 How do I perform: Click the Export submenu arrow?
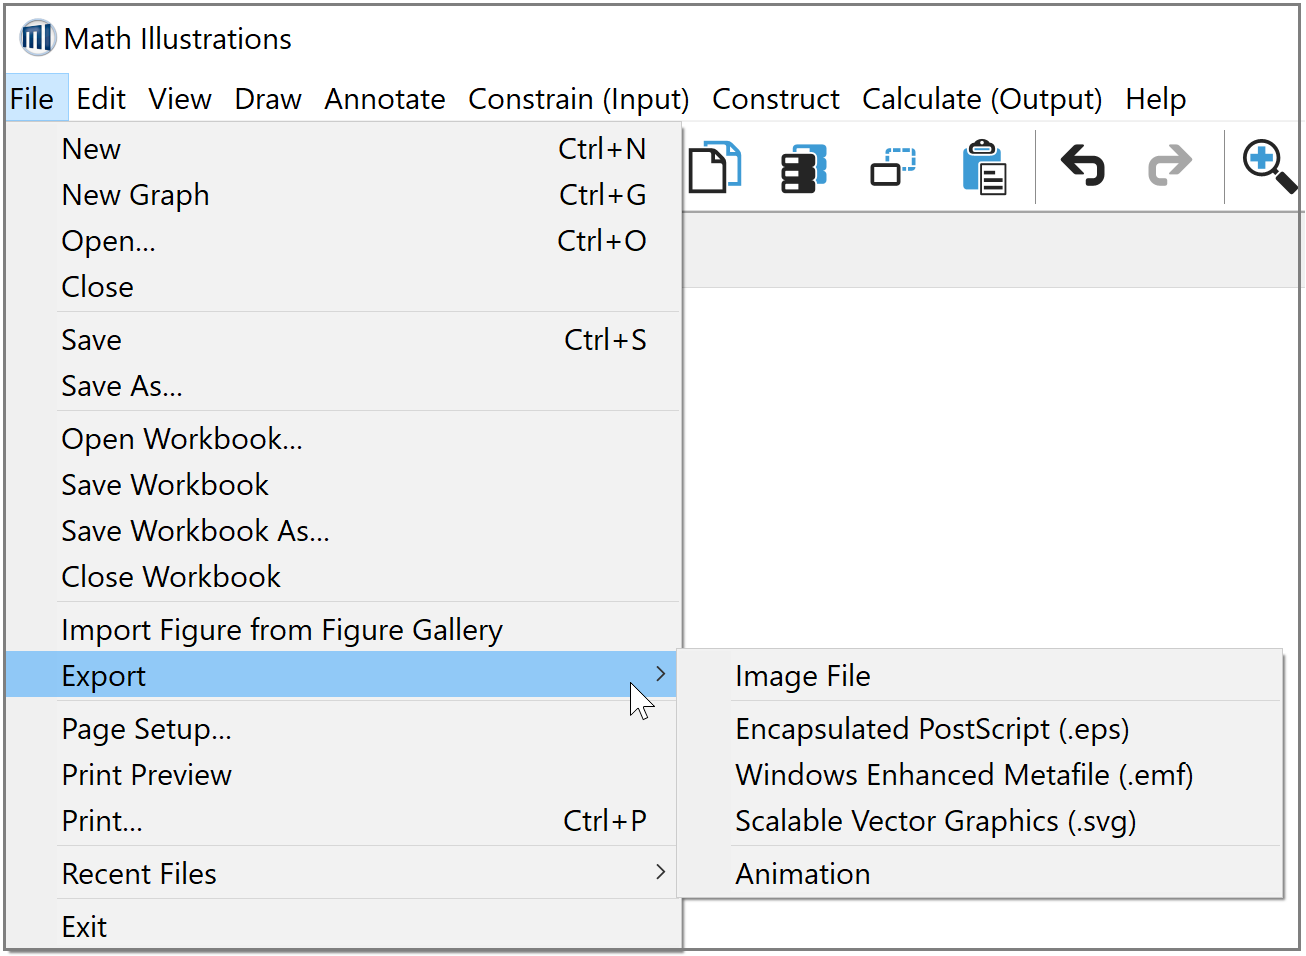coord(659,675)
